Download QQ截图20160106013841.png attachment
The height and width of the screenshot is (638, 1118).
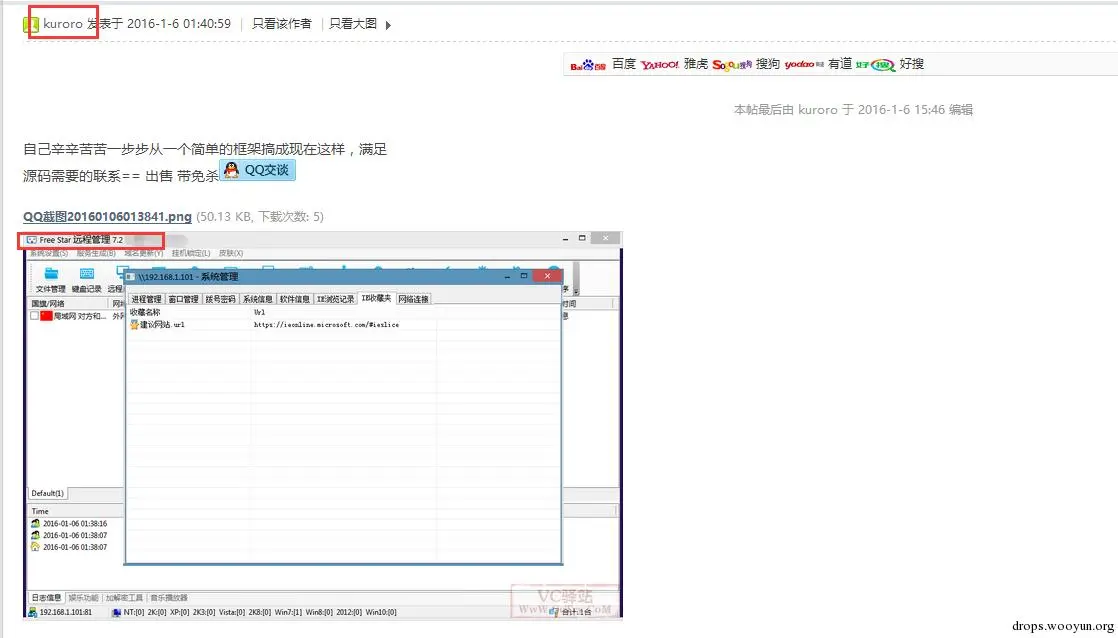coord(107,217)
